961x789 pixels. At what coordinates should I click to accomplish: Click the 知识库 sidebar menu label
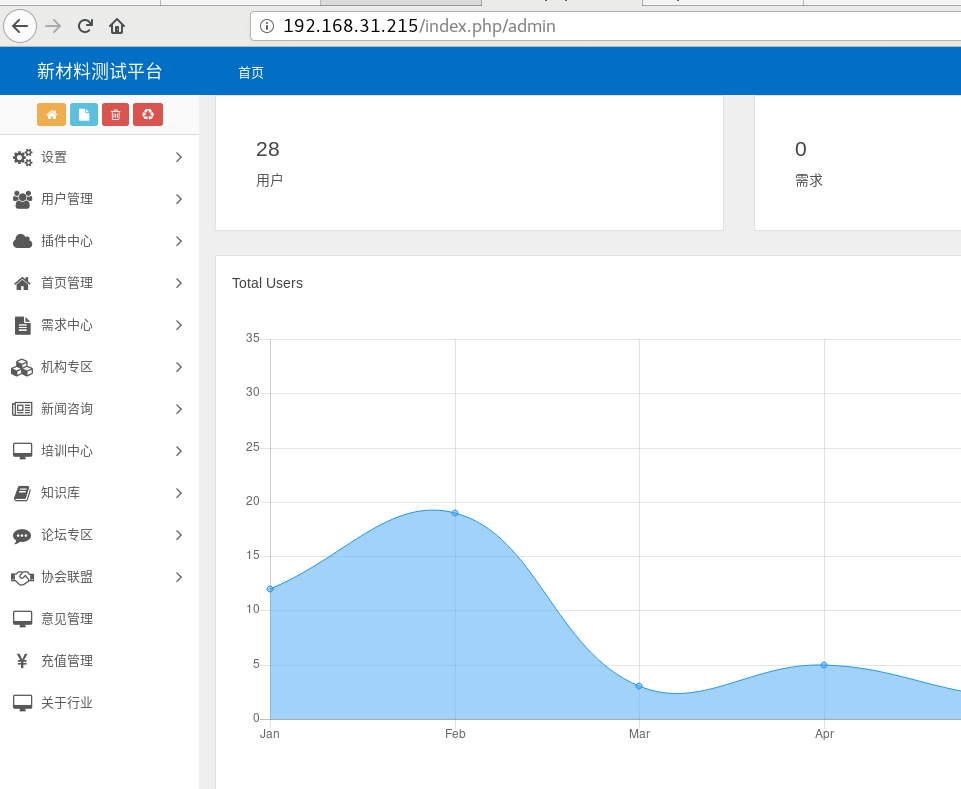[x=60, y=493]
